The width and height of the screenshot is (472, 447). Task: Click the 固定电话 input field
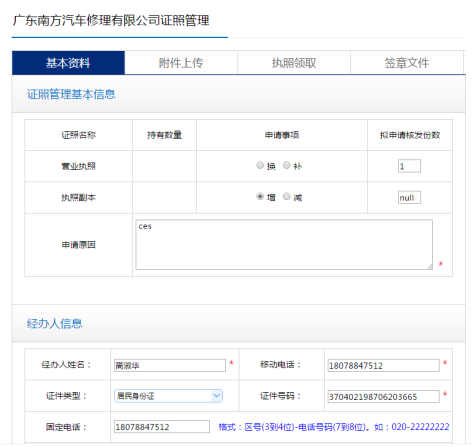pos(162,427)
